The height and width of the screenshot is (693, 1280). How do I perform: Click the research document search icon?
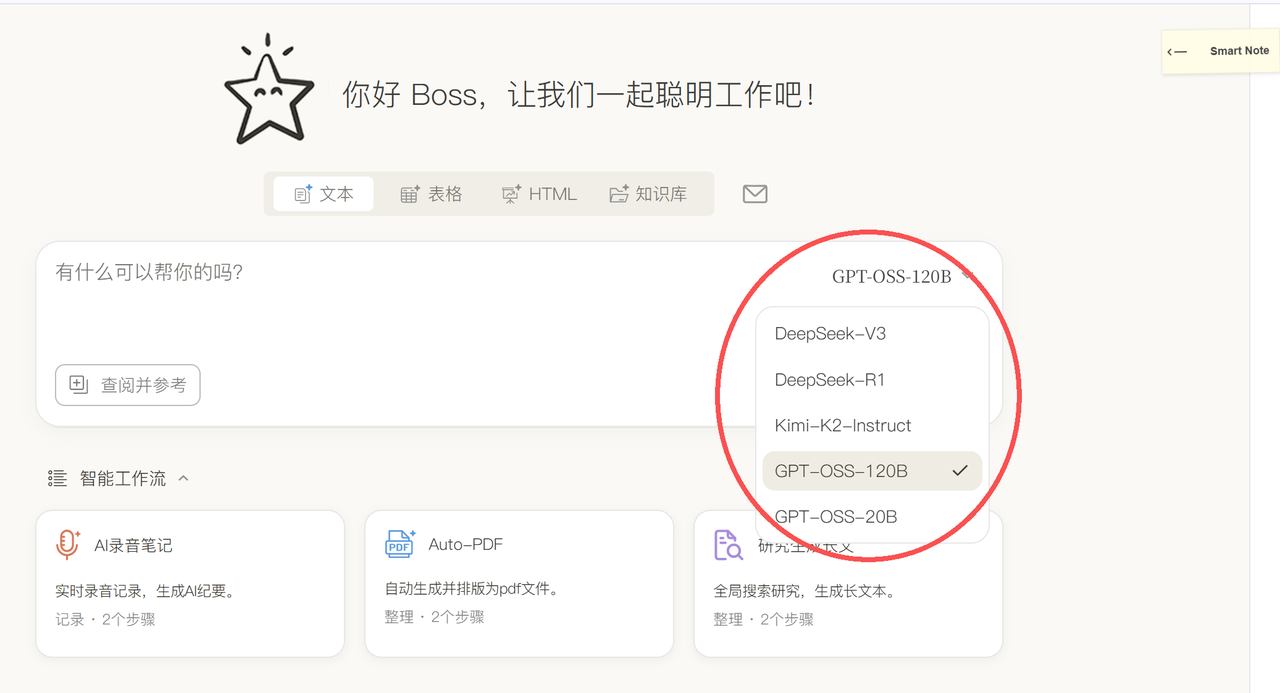click(728, 545)
